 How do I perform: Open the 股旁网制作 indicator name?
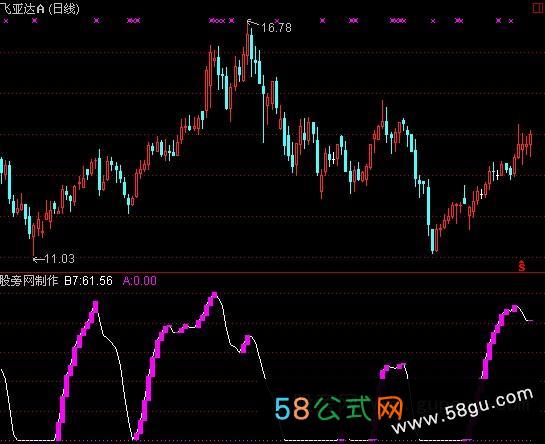(x=29, y=280)
